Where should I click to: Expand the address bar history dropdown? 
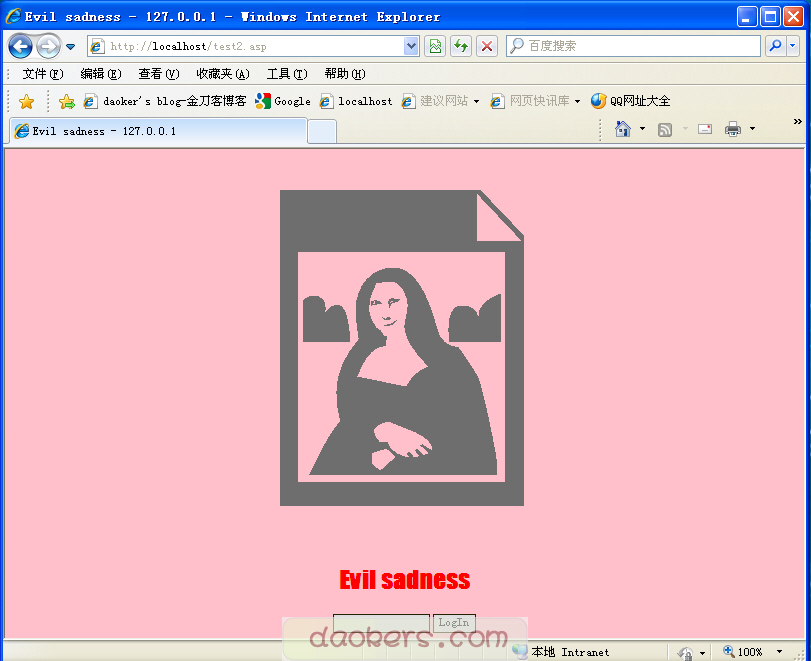tap(412, 46)
